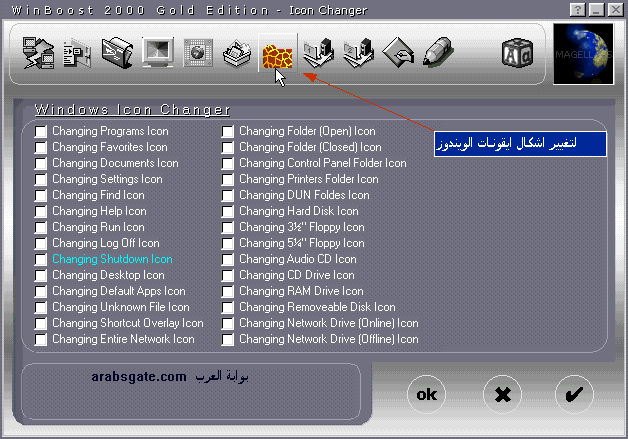The image size is (628, 439).
Task: Tick Changing Network Drive (Offline) Icon checkbox
Action: click(x=227, y=340)
